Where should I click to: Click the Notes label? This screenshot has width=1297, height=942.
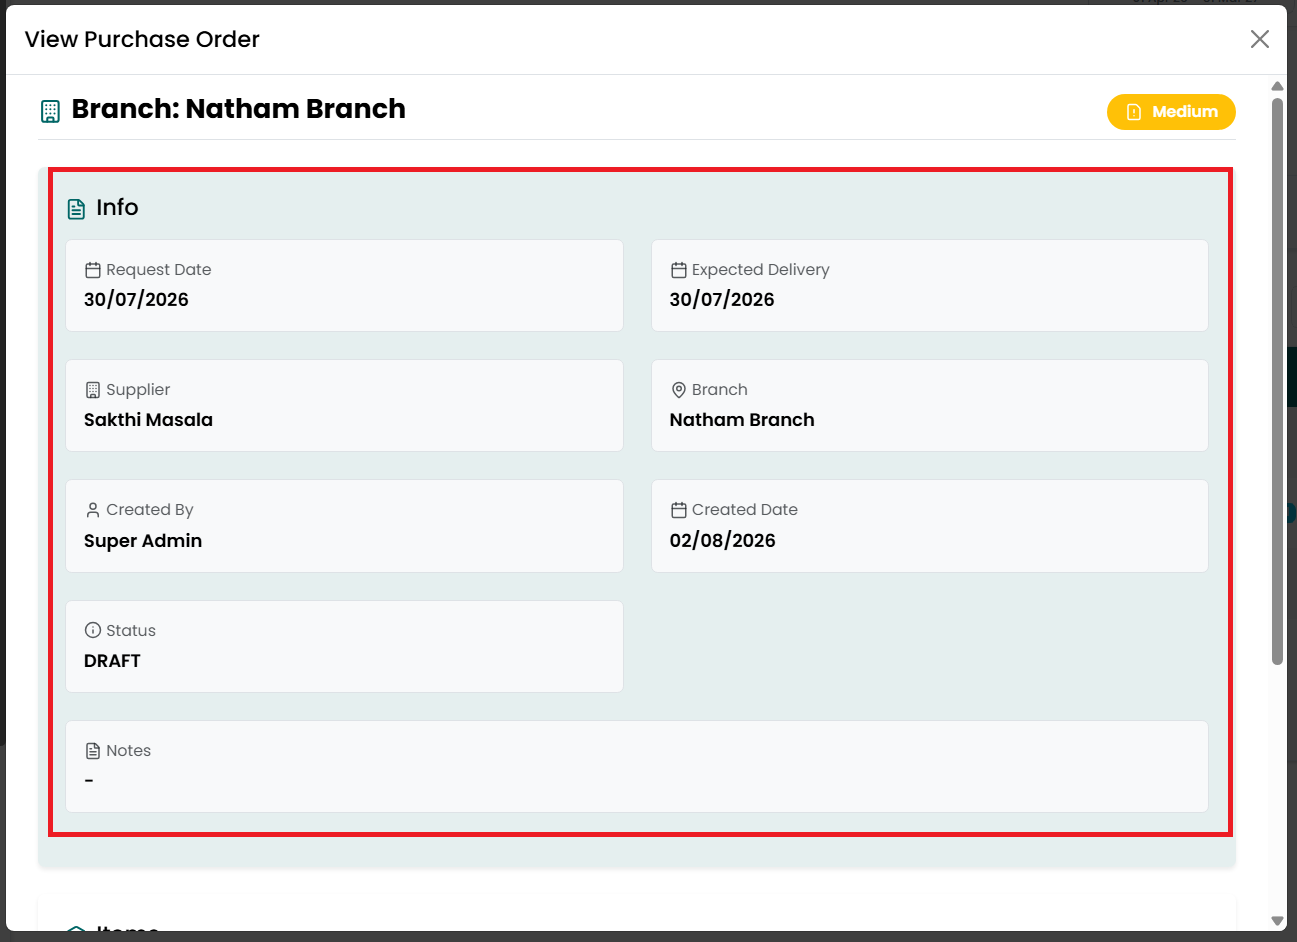(x=129, y=751)
